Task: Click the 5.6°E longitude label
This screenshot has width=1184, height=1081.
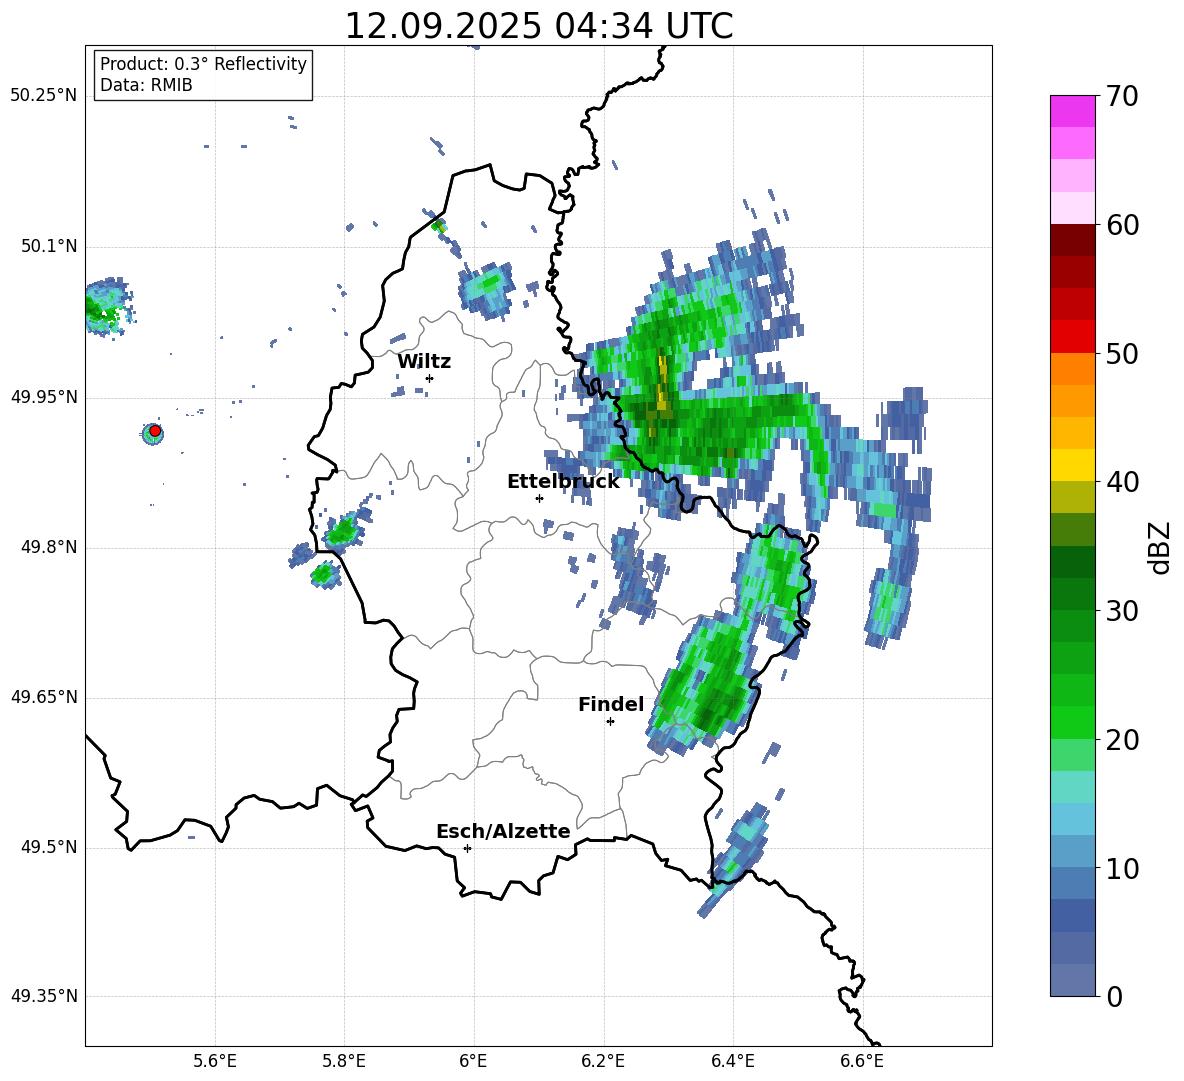Action: [x=215, y=1061]
